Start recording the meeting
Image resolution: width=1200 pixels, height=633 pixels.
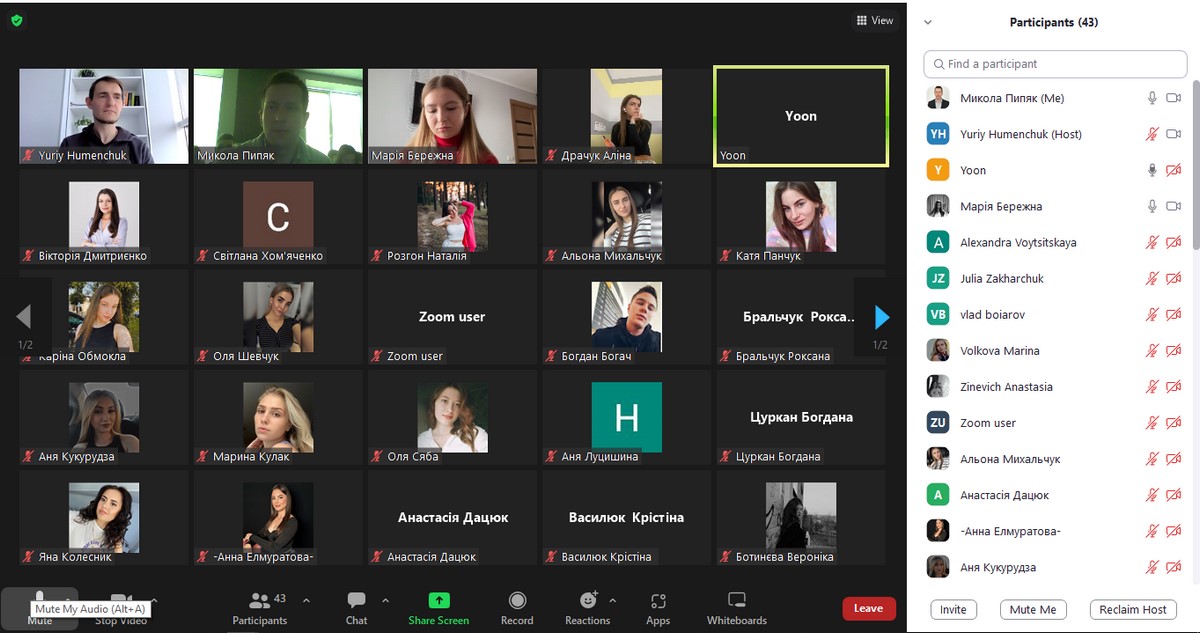517,607
